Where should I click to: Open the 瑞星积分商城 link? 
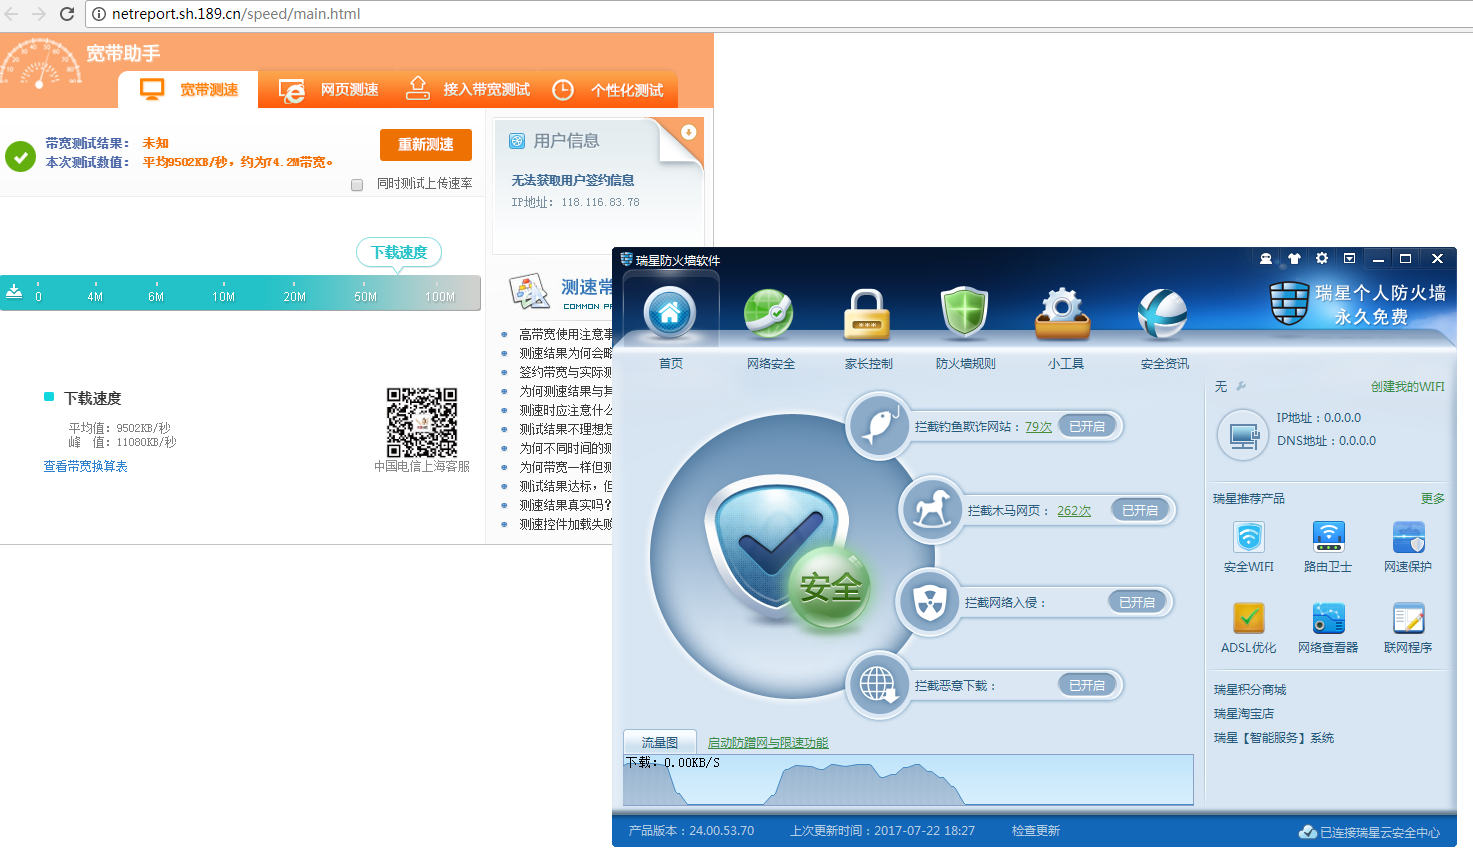[x=1250, y=689]
